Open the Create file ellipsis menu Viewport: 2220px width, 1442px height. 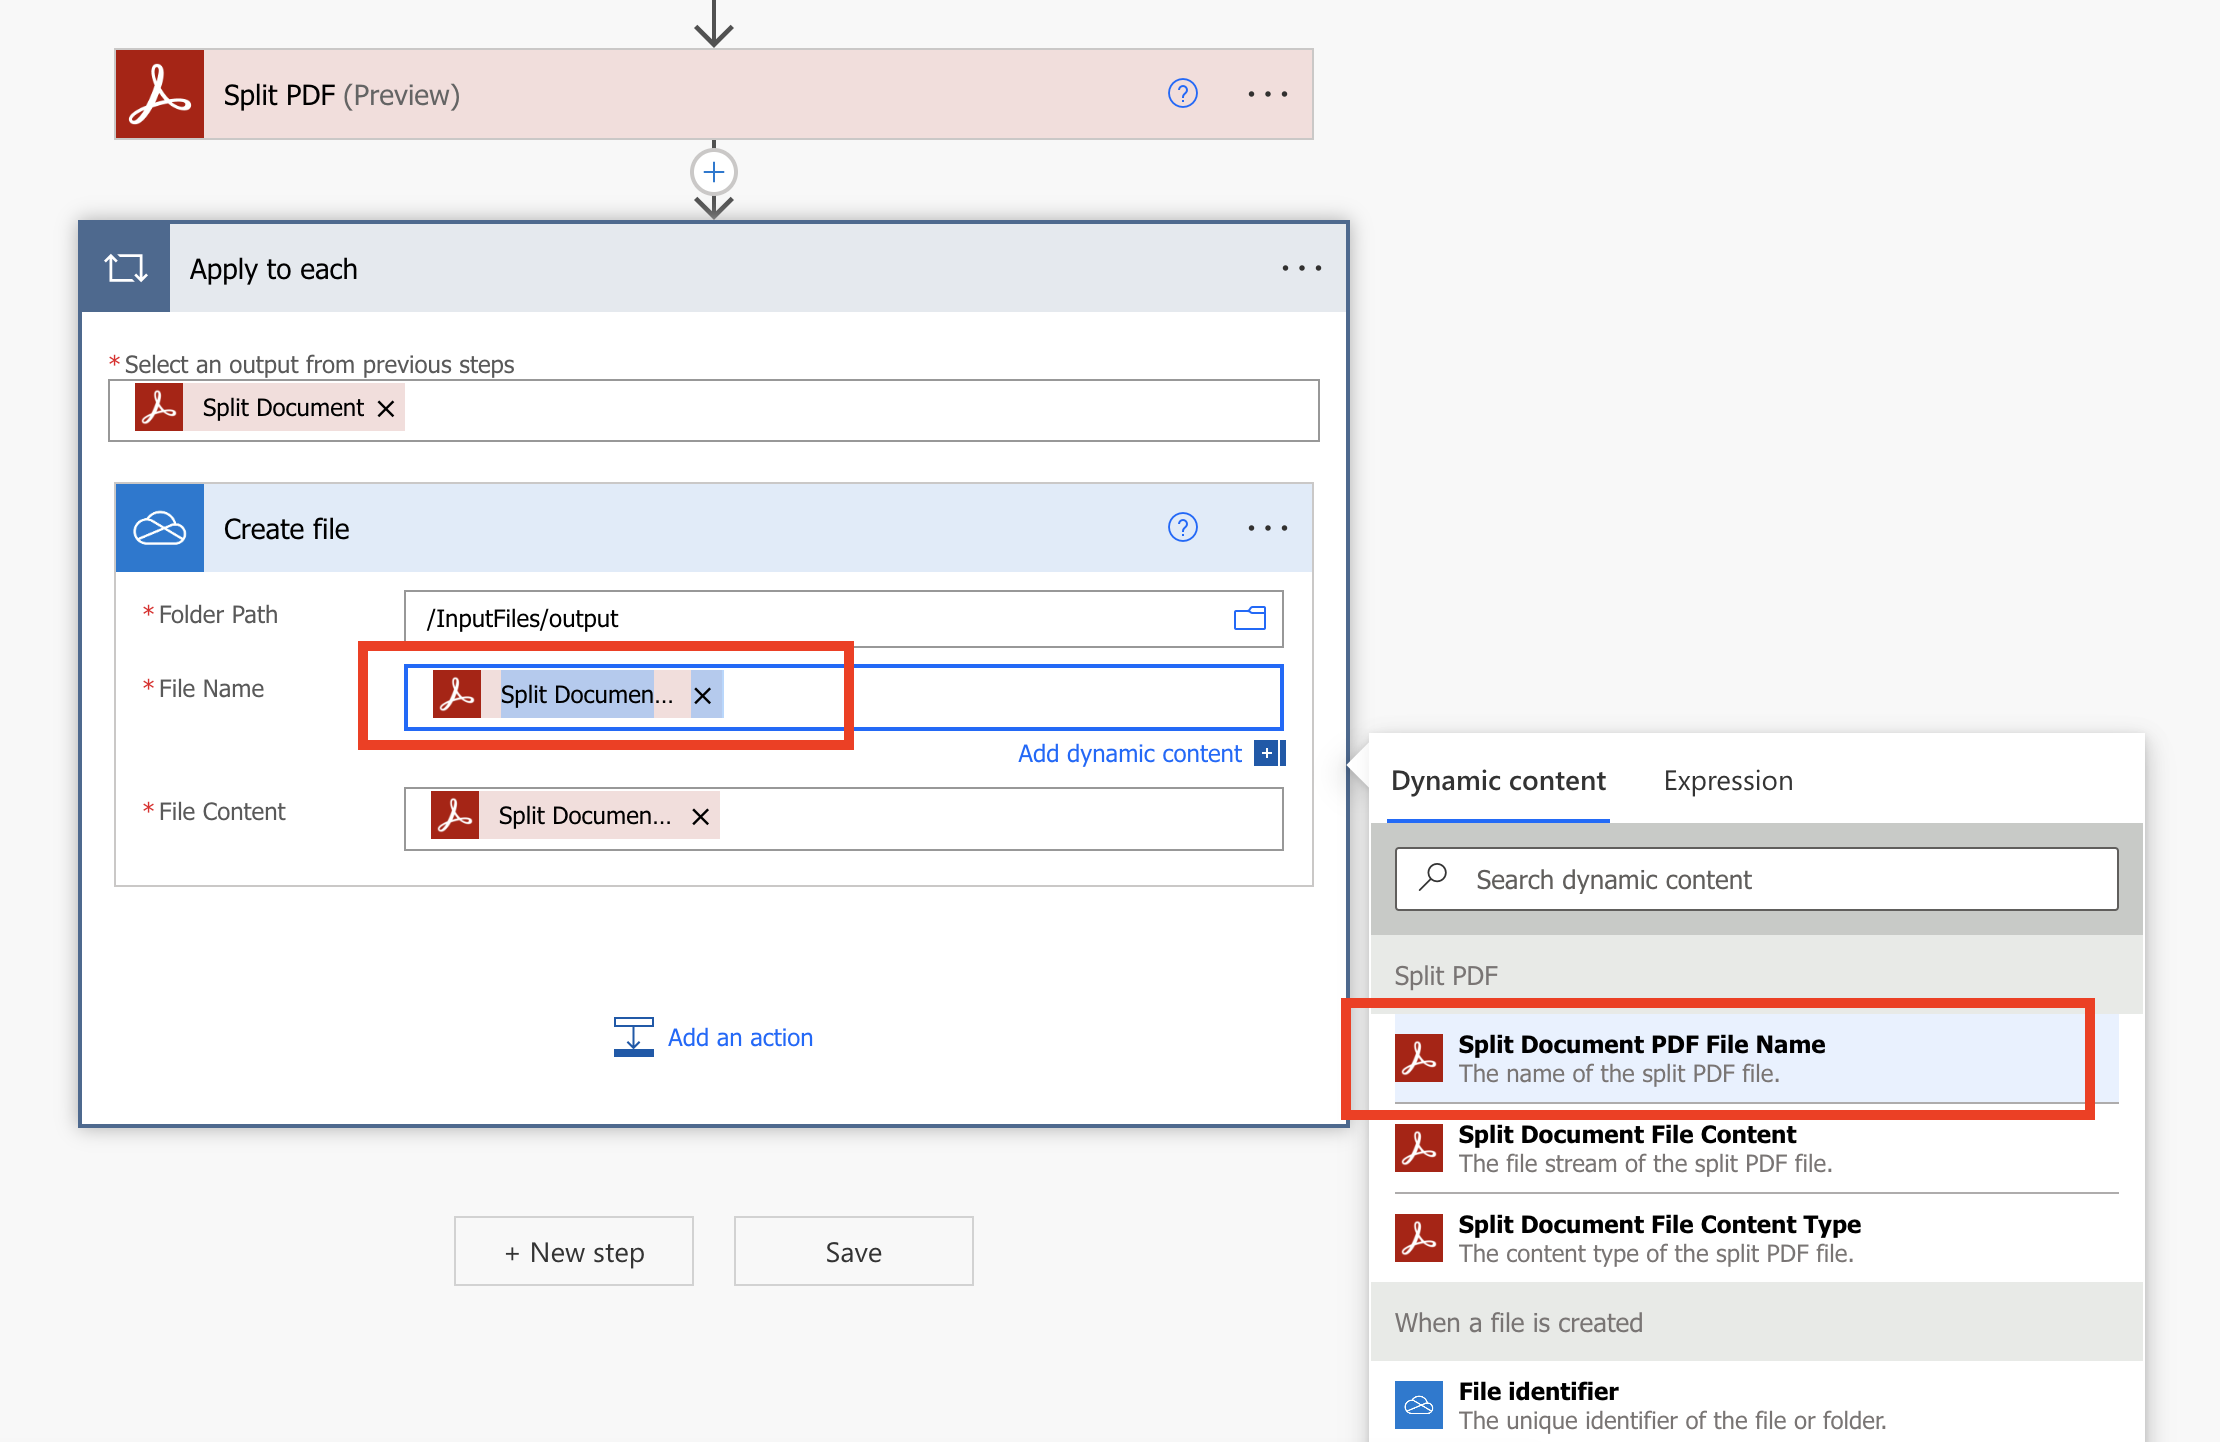click(1267, 528)
